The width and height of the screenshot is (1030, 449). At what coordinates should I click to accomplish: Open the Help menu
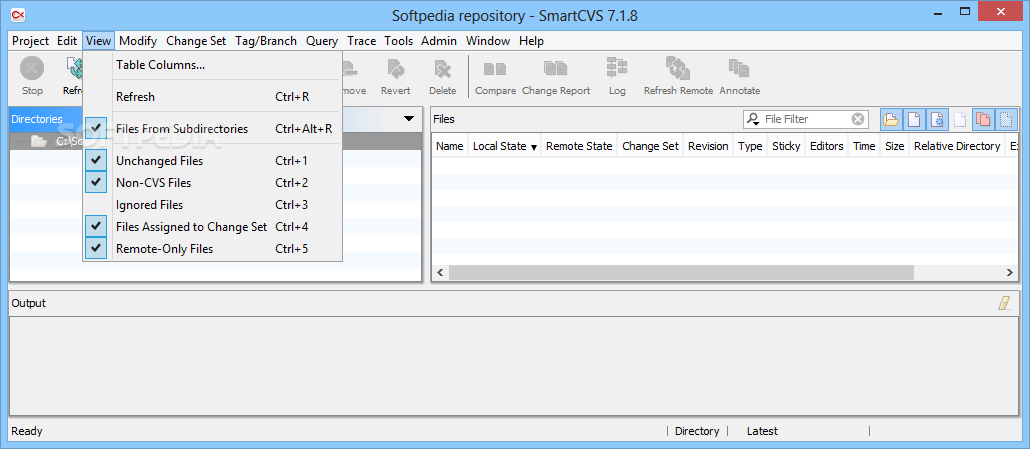(531, 41)
